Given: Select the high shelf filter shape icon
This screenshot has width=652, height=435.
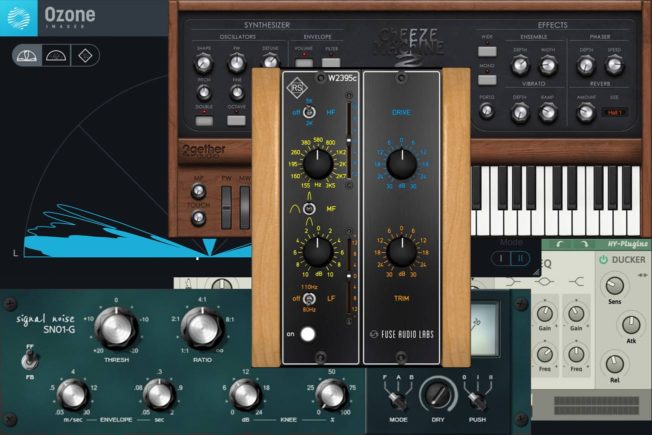Looking at the screenshot, I should click(x=576, y=282).
